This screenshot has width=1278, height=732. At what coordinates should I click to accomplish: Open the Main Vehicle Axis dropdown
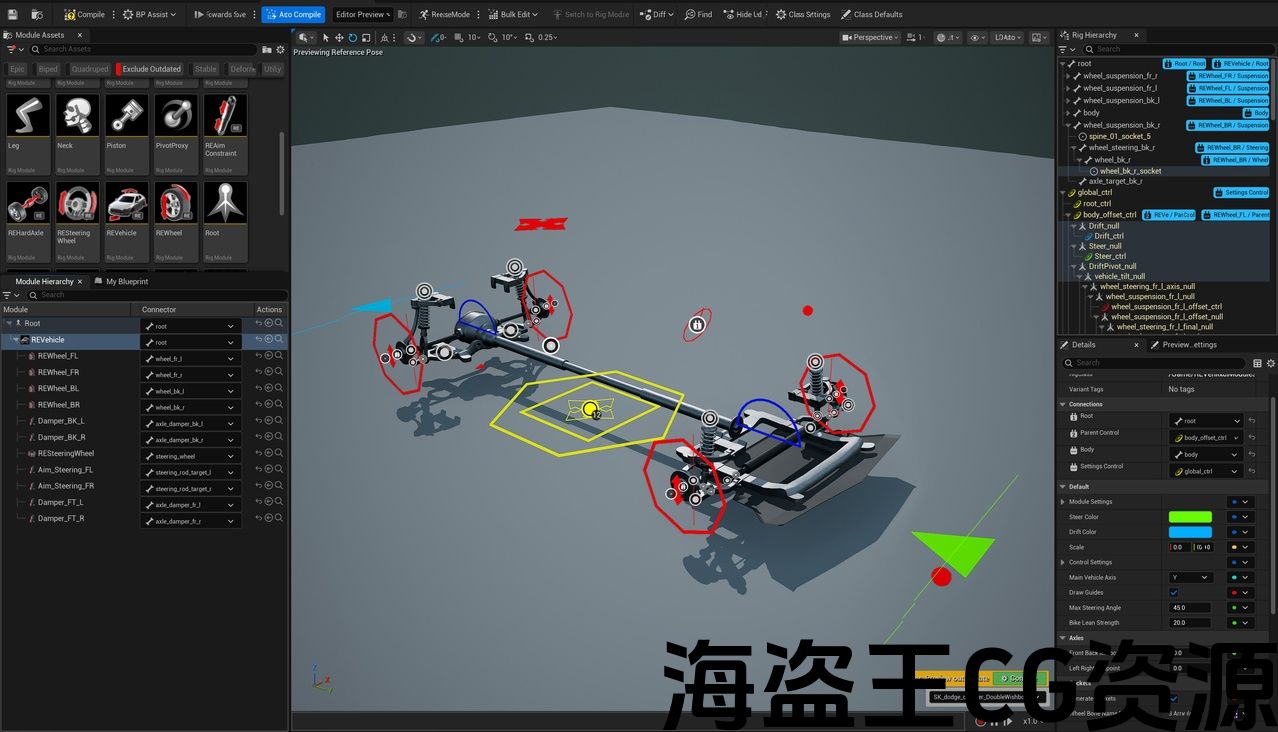1191,577
